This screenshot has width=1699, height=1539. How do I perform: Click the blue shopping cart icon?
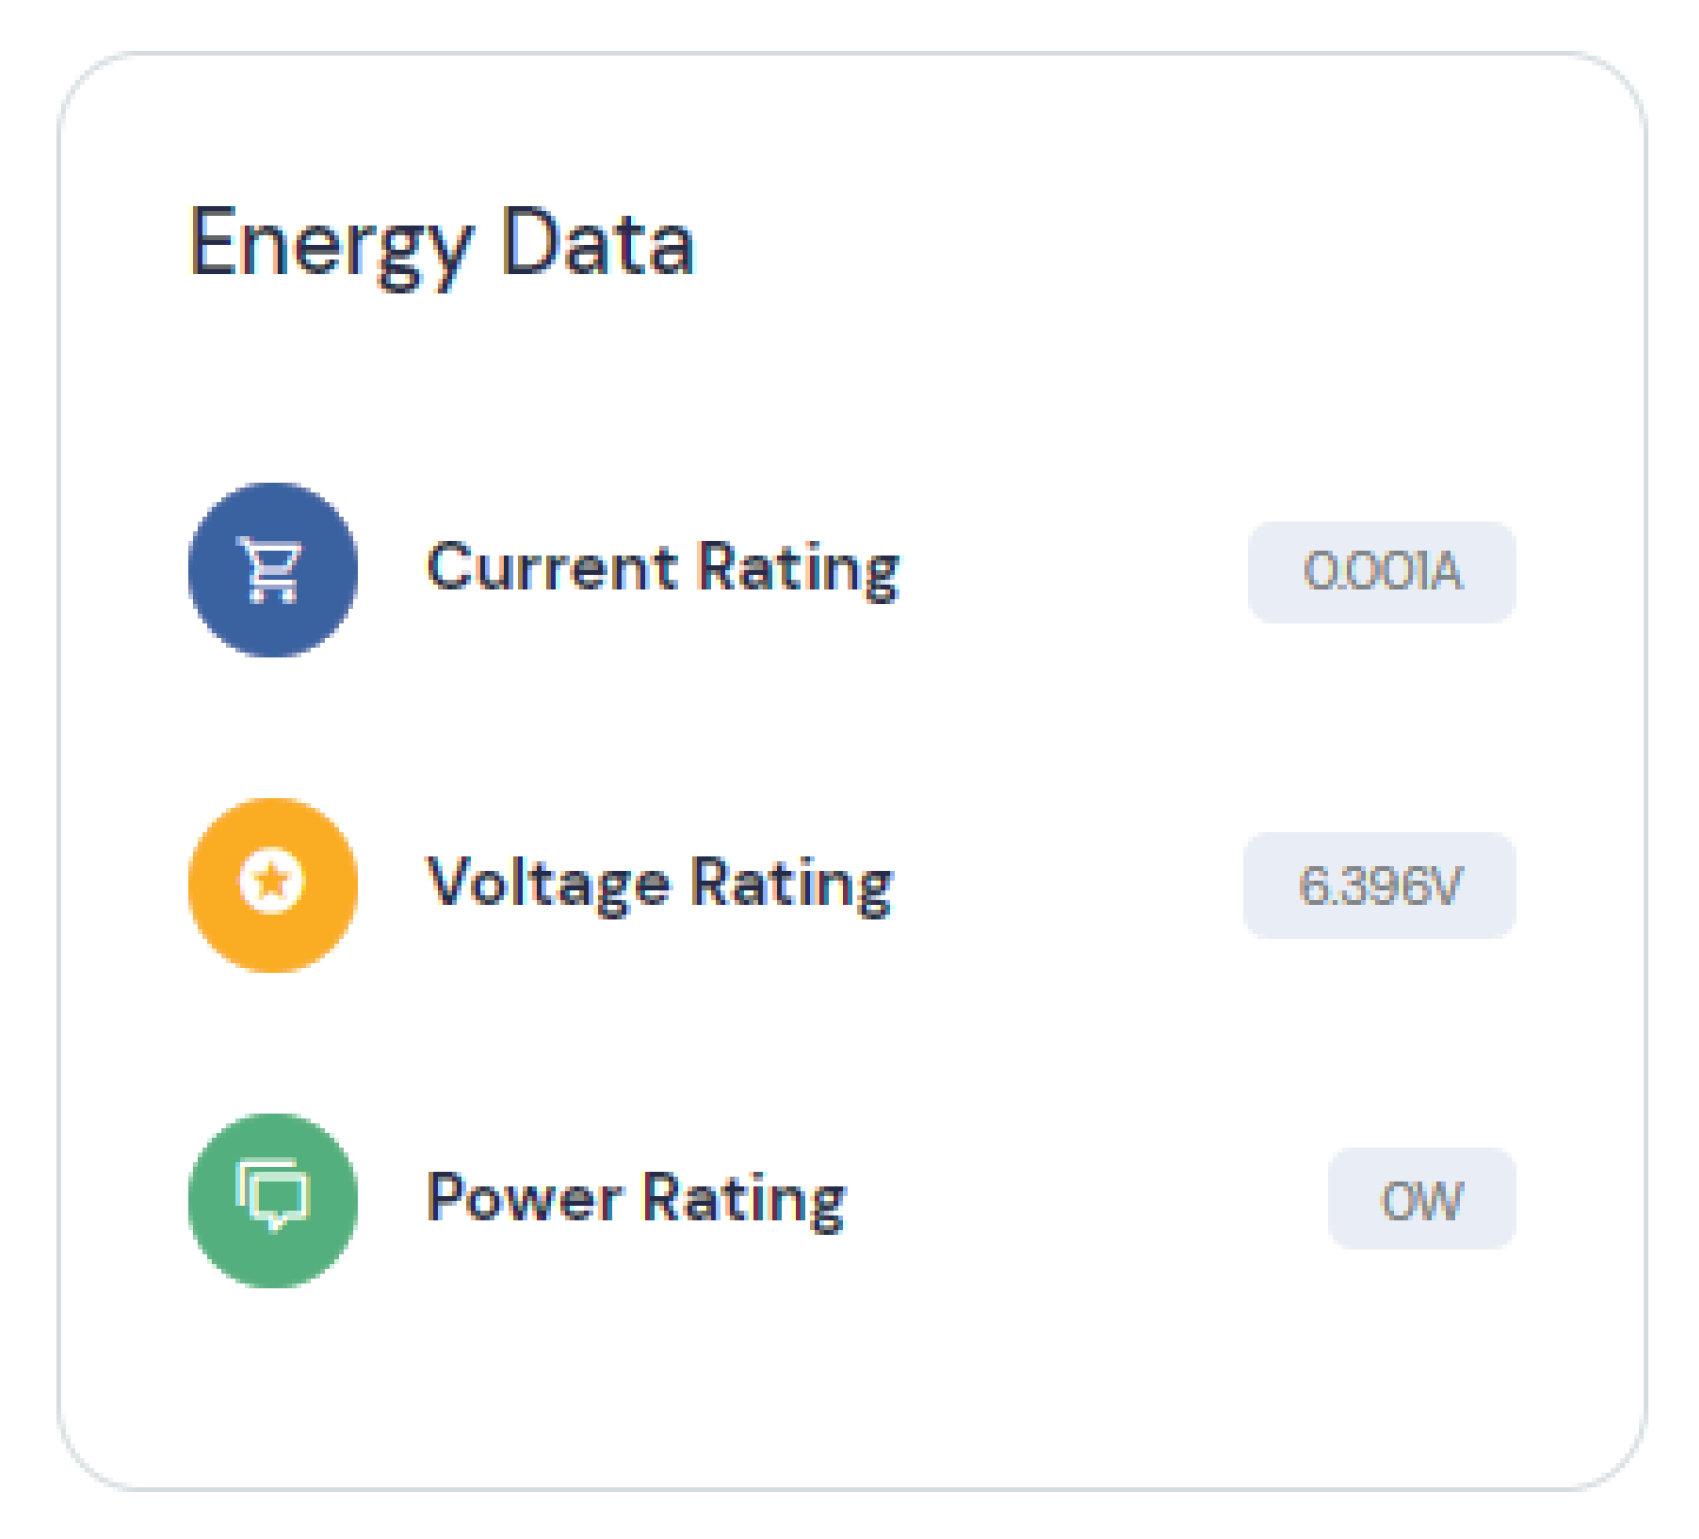pyautogui.click(x=272, y=570)
